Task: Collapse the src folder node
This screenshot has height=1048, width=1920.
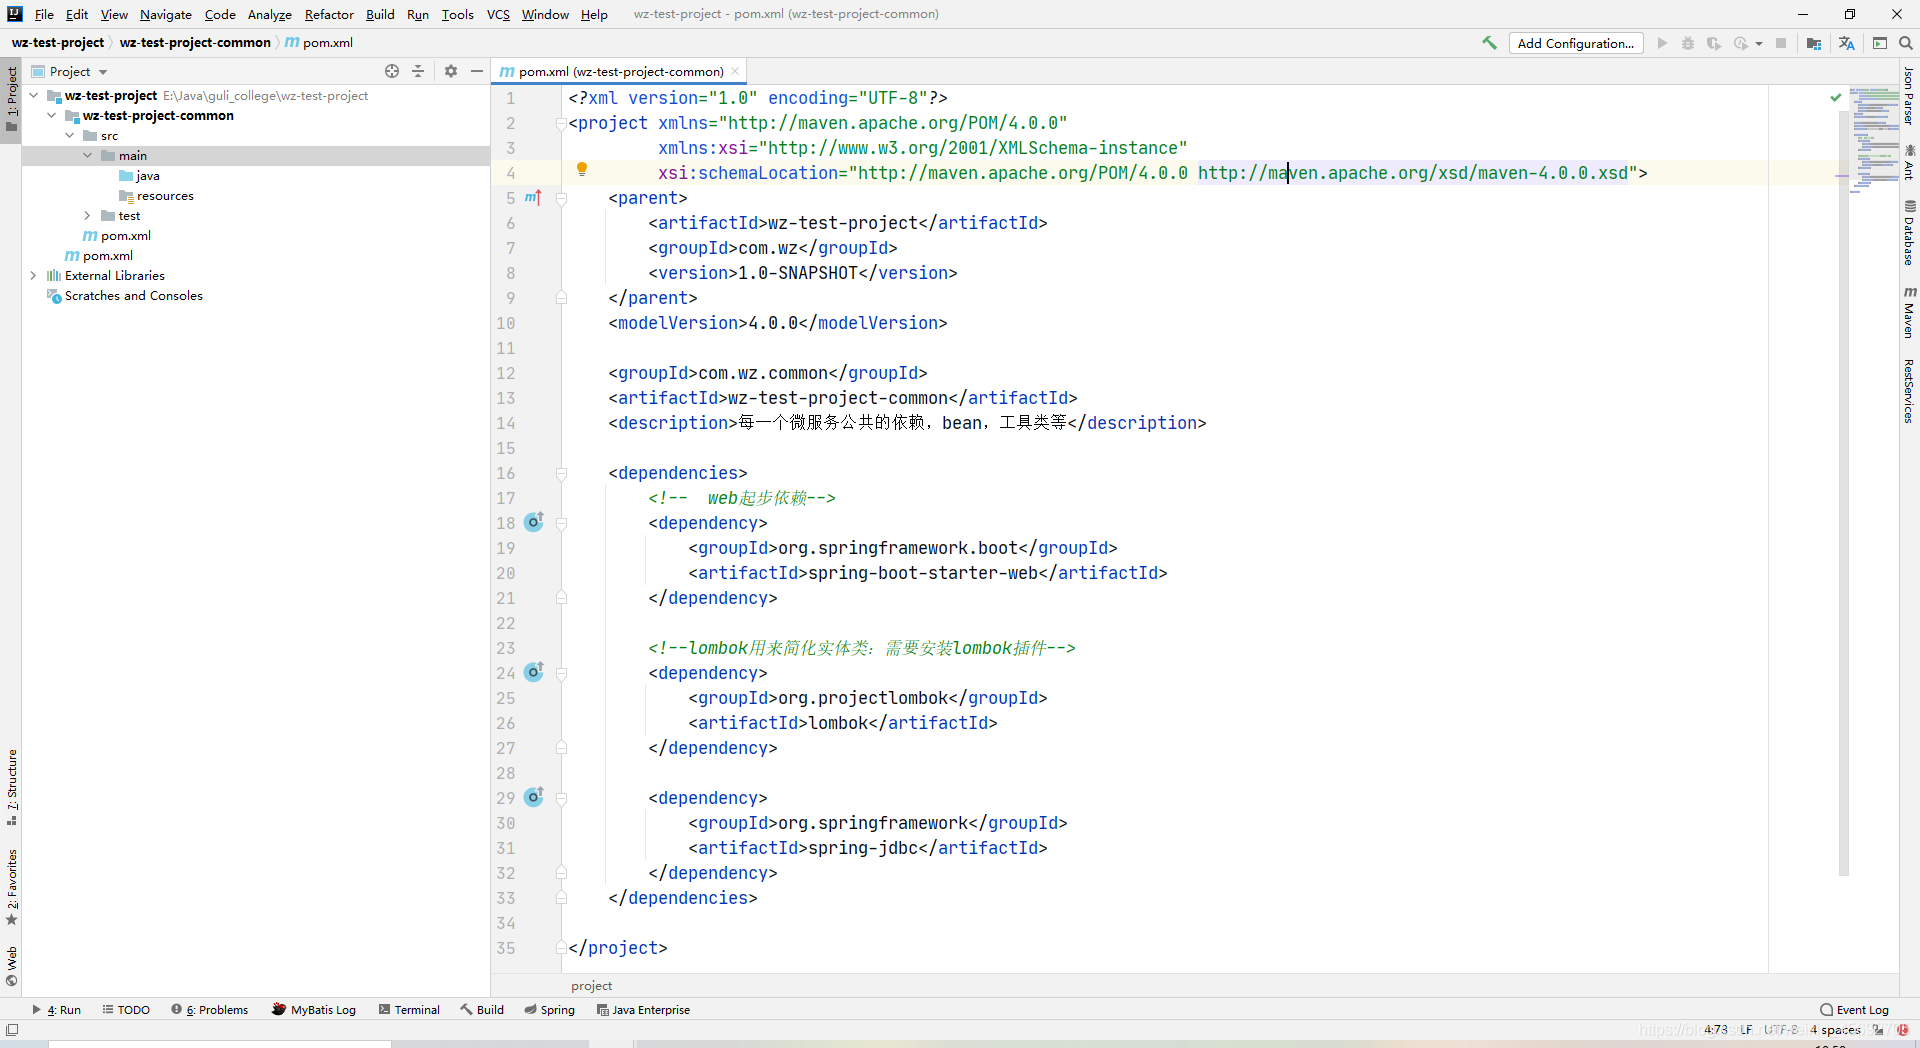Action: [70, 135]
